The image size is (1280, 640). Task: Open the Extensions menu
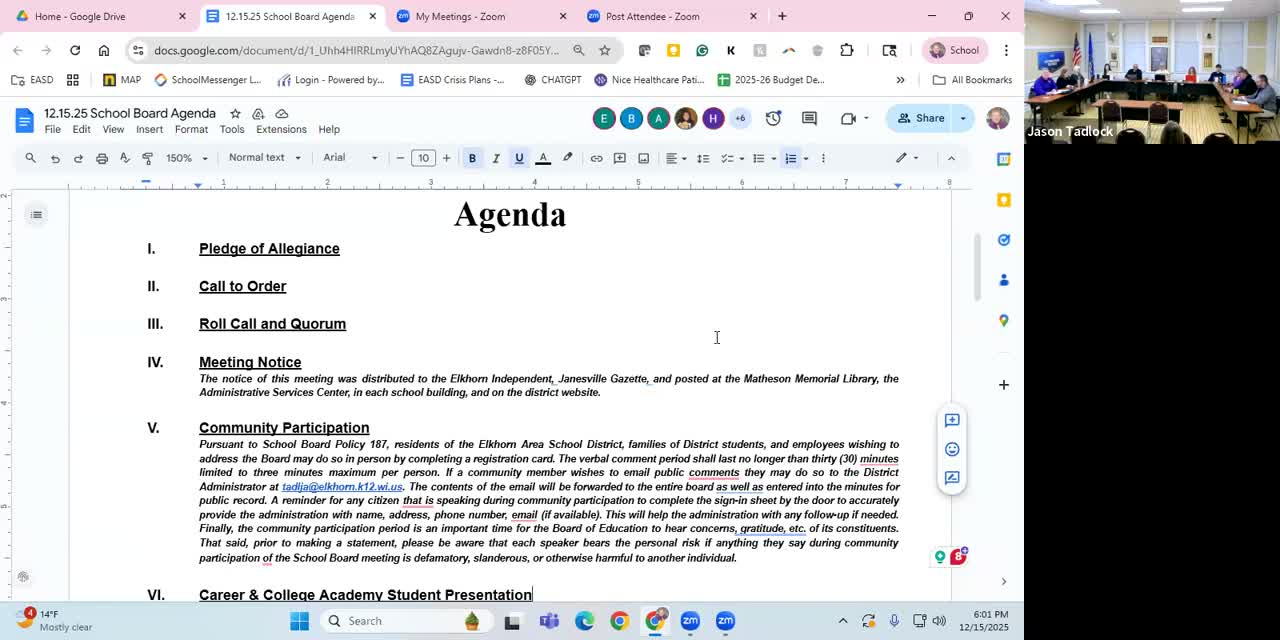(x=281, y=129)
